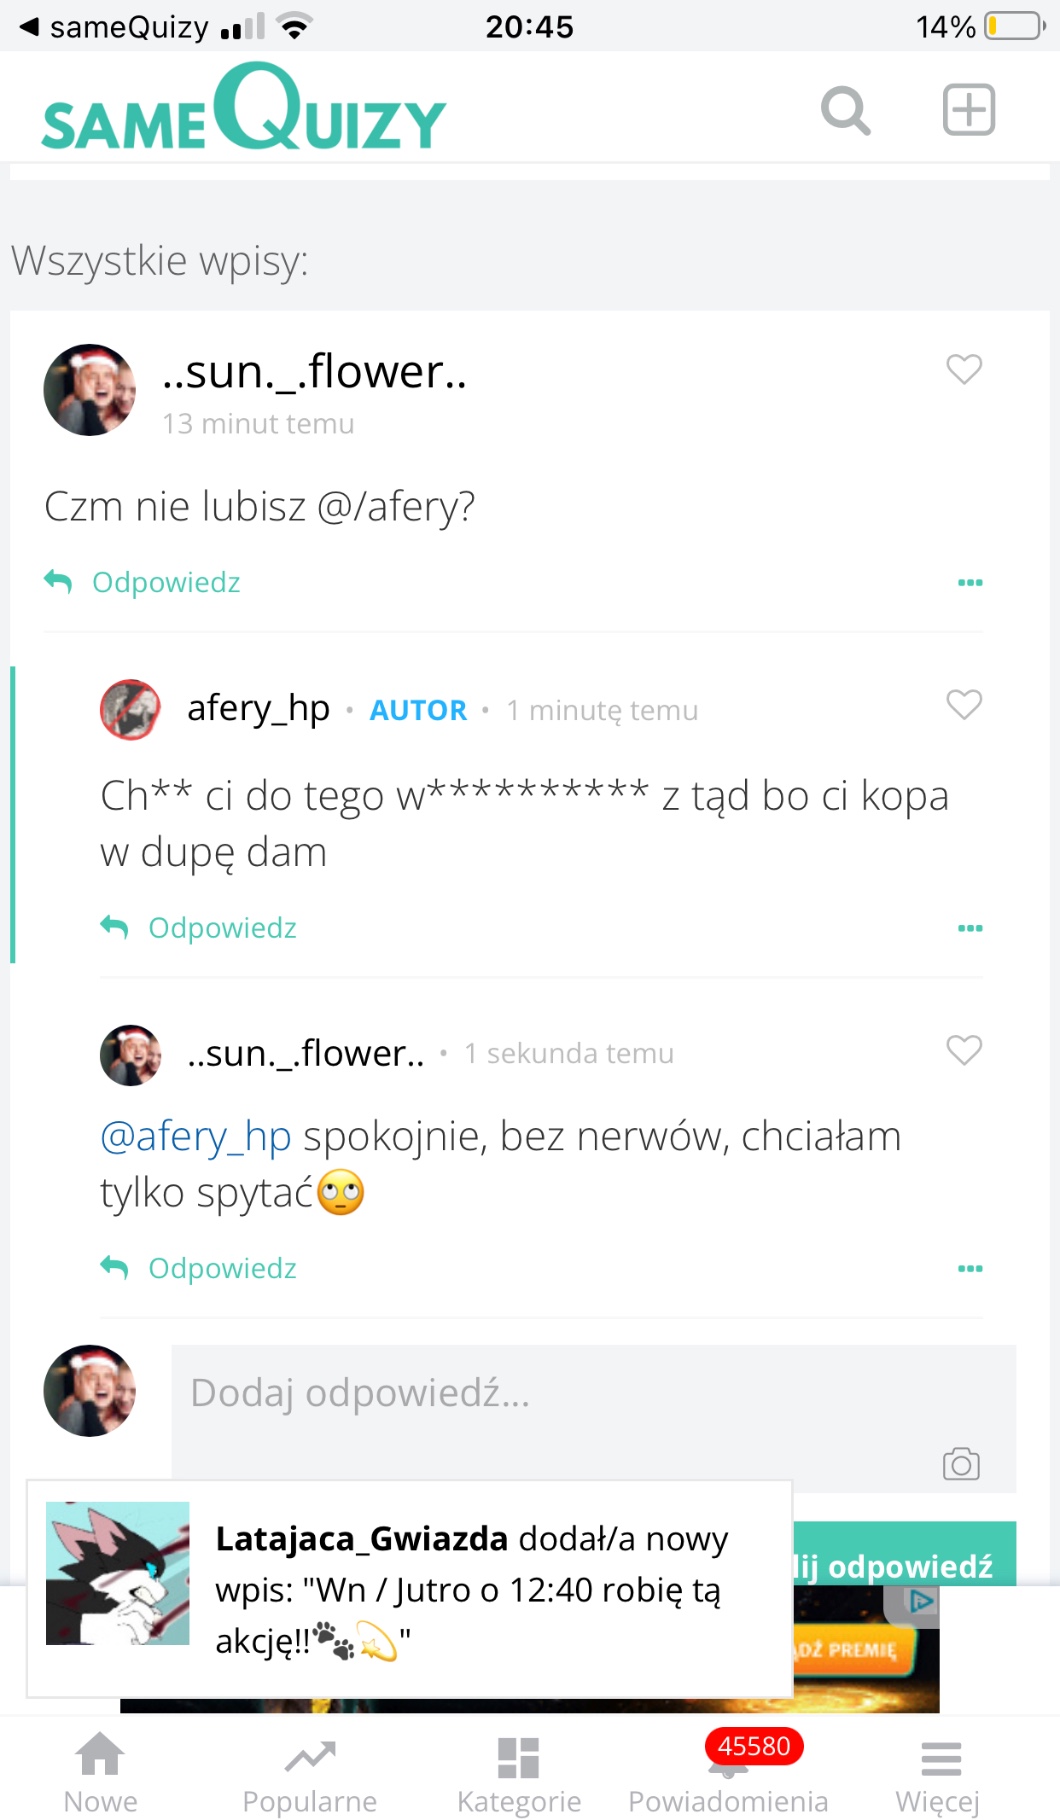The image size is (1060, 1820).
Task: Open Kategorie tab
Action: click(x=519, y=1772)
